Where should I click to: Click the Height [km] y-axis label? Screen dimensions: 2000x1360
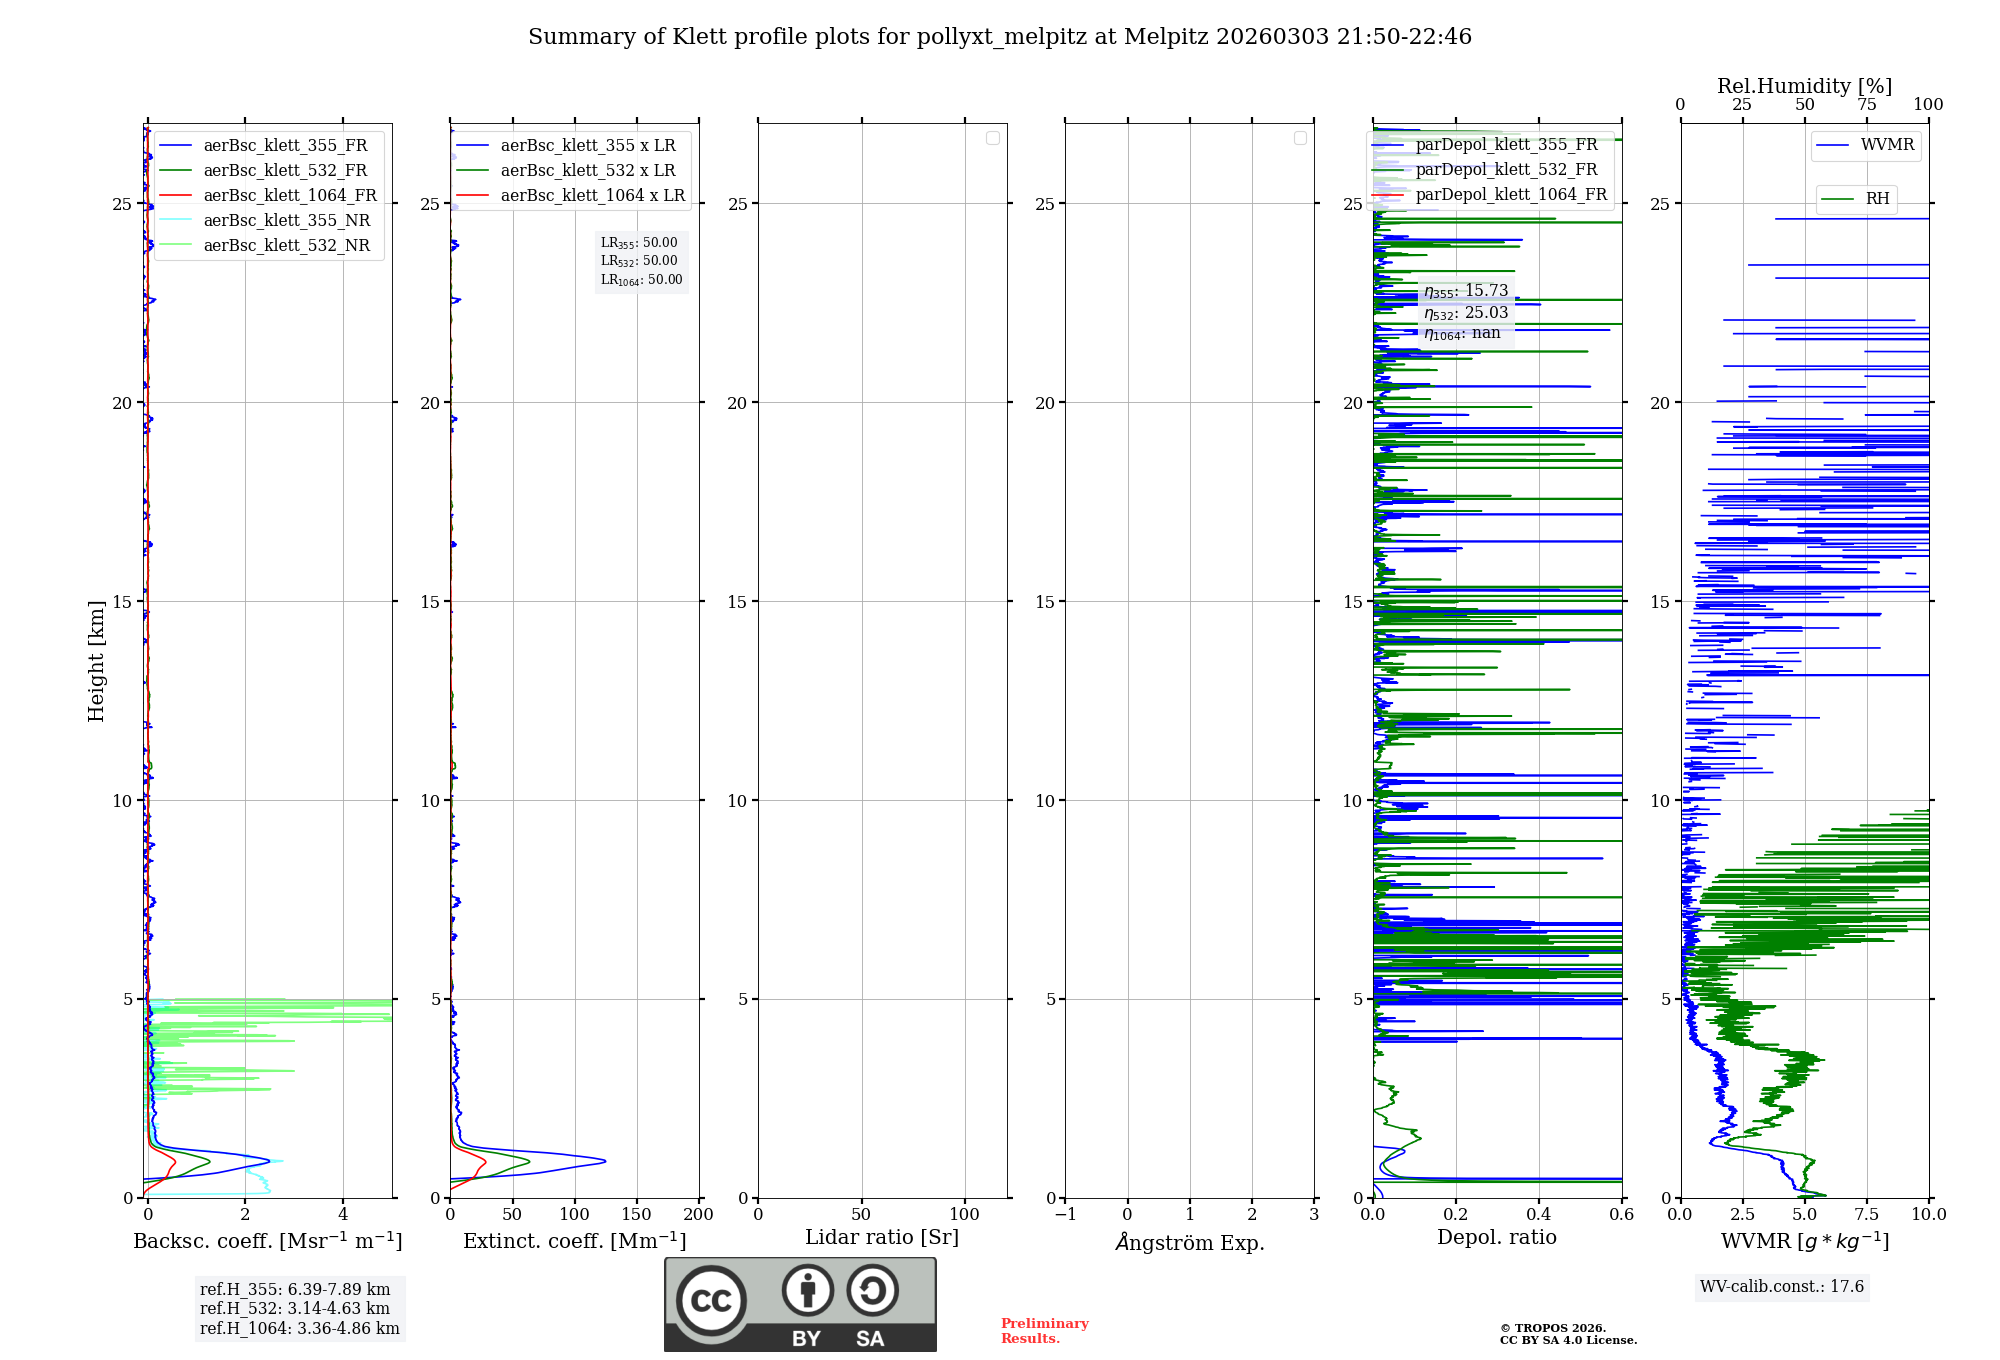(96, 661)
